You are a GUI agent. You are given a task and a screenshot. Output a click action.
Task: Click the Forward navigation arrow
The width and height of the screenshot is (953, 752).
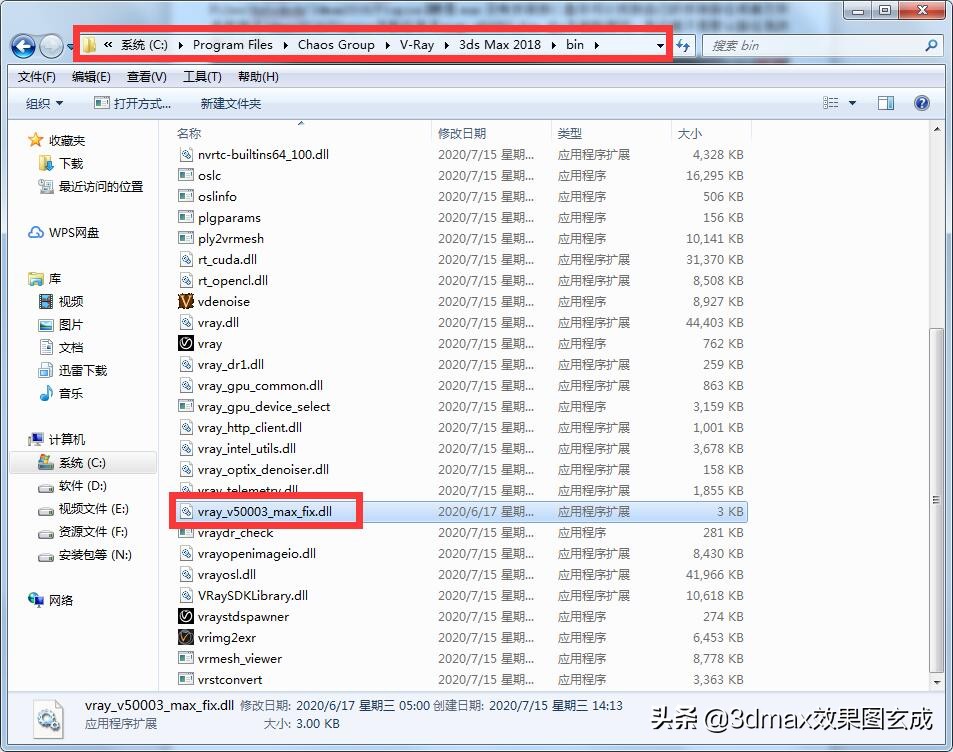pyautogui.click(x=51, y=46)
